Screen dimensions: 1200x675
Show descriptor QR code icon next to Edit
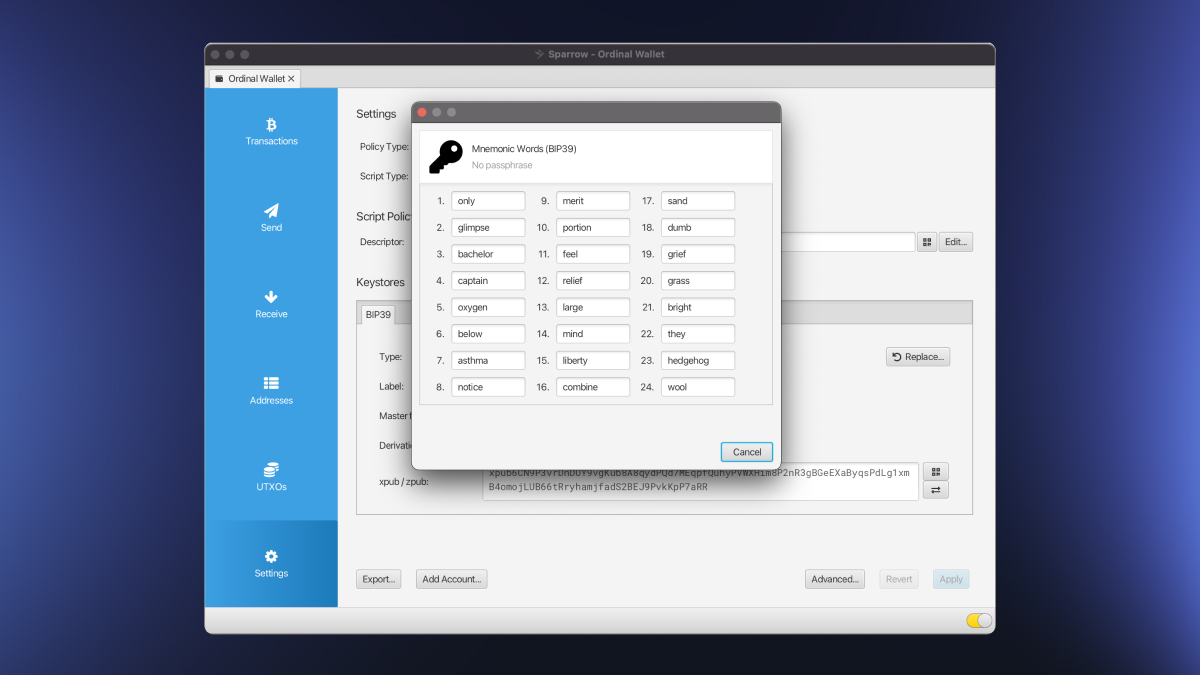click(x=927, y=242)
